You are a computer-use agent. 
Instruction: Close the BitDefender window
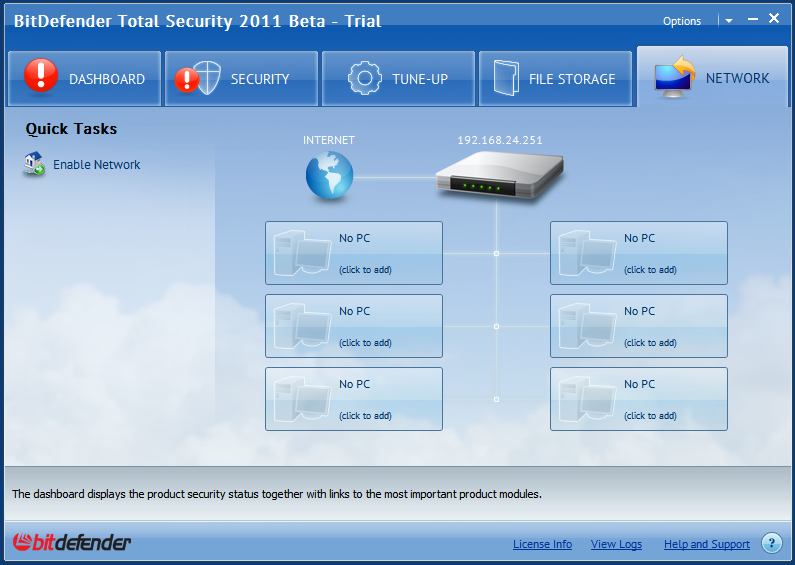click(774, 18)
